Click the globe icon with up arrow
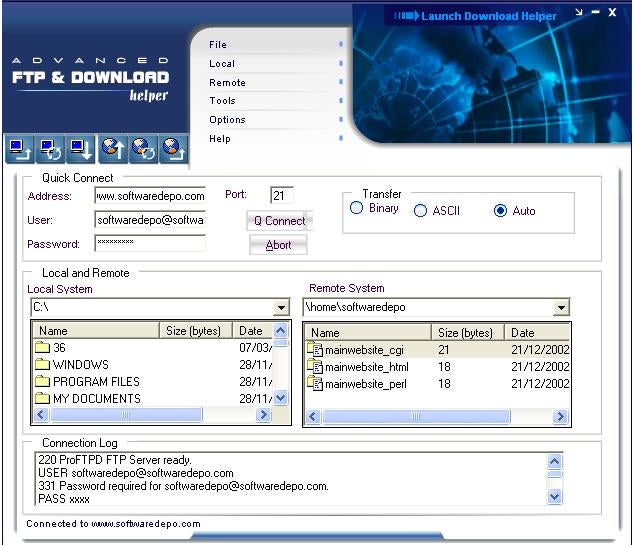This screenshot has width=634, height=546. click(x=112, y=150)
